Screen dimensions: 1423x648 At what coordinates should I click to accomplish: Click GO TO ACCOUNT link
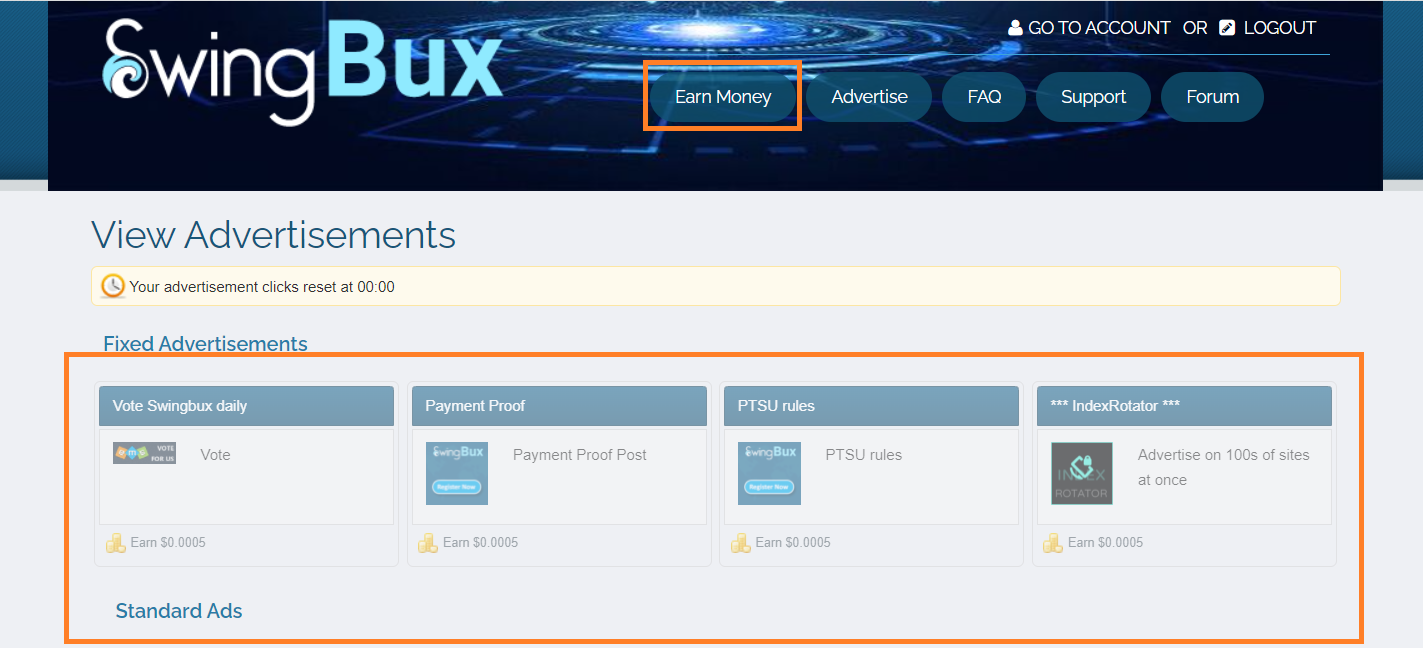[x=1099, y=28]
